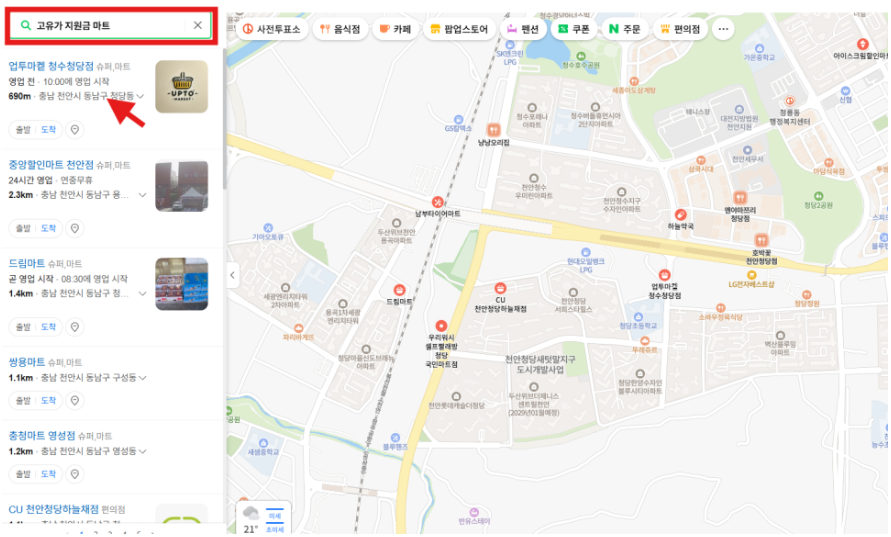The width and height of the screenshot is (891, 537).
Task: Click the 기아오토큐 service marker
Action: pyautogui.click(x=268, y=228)
